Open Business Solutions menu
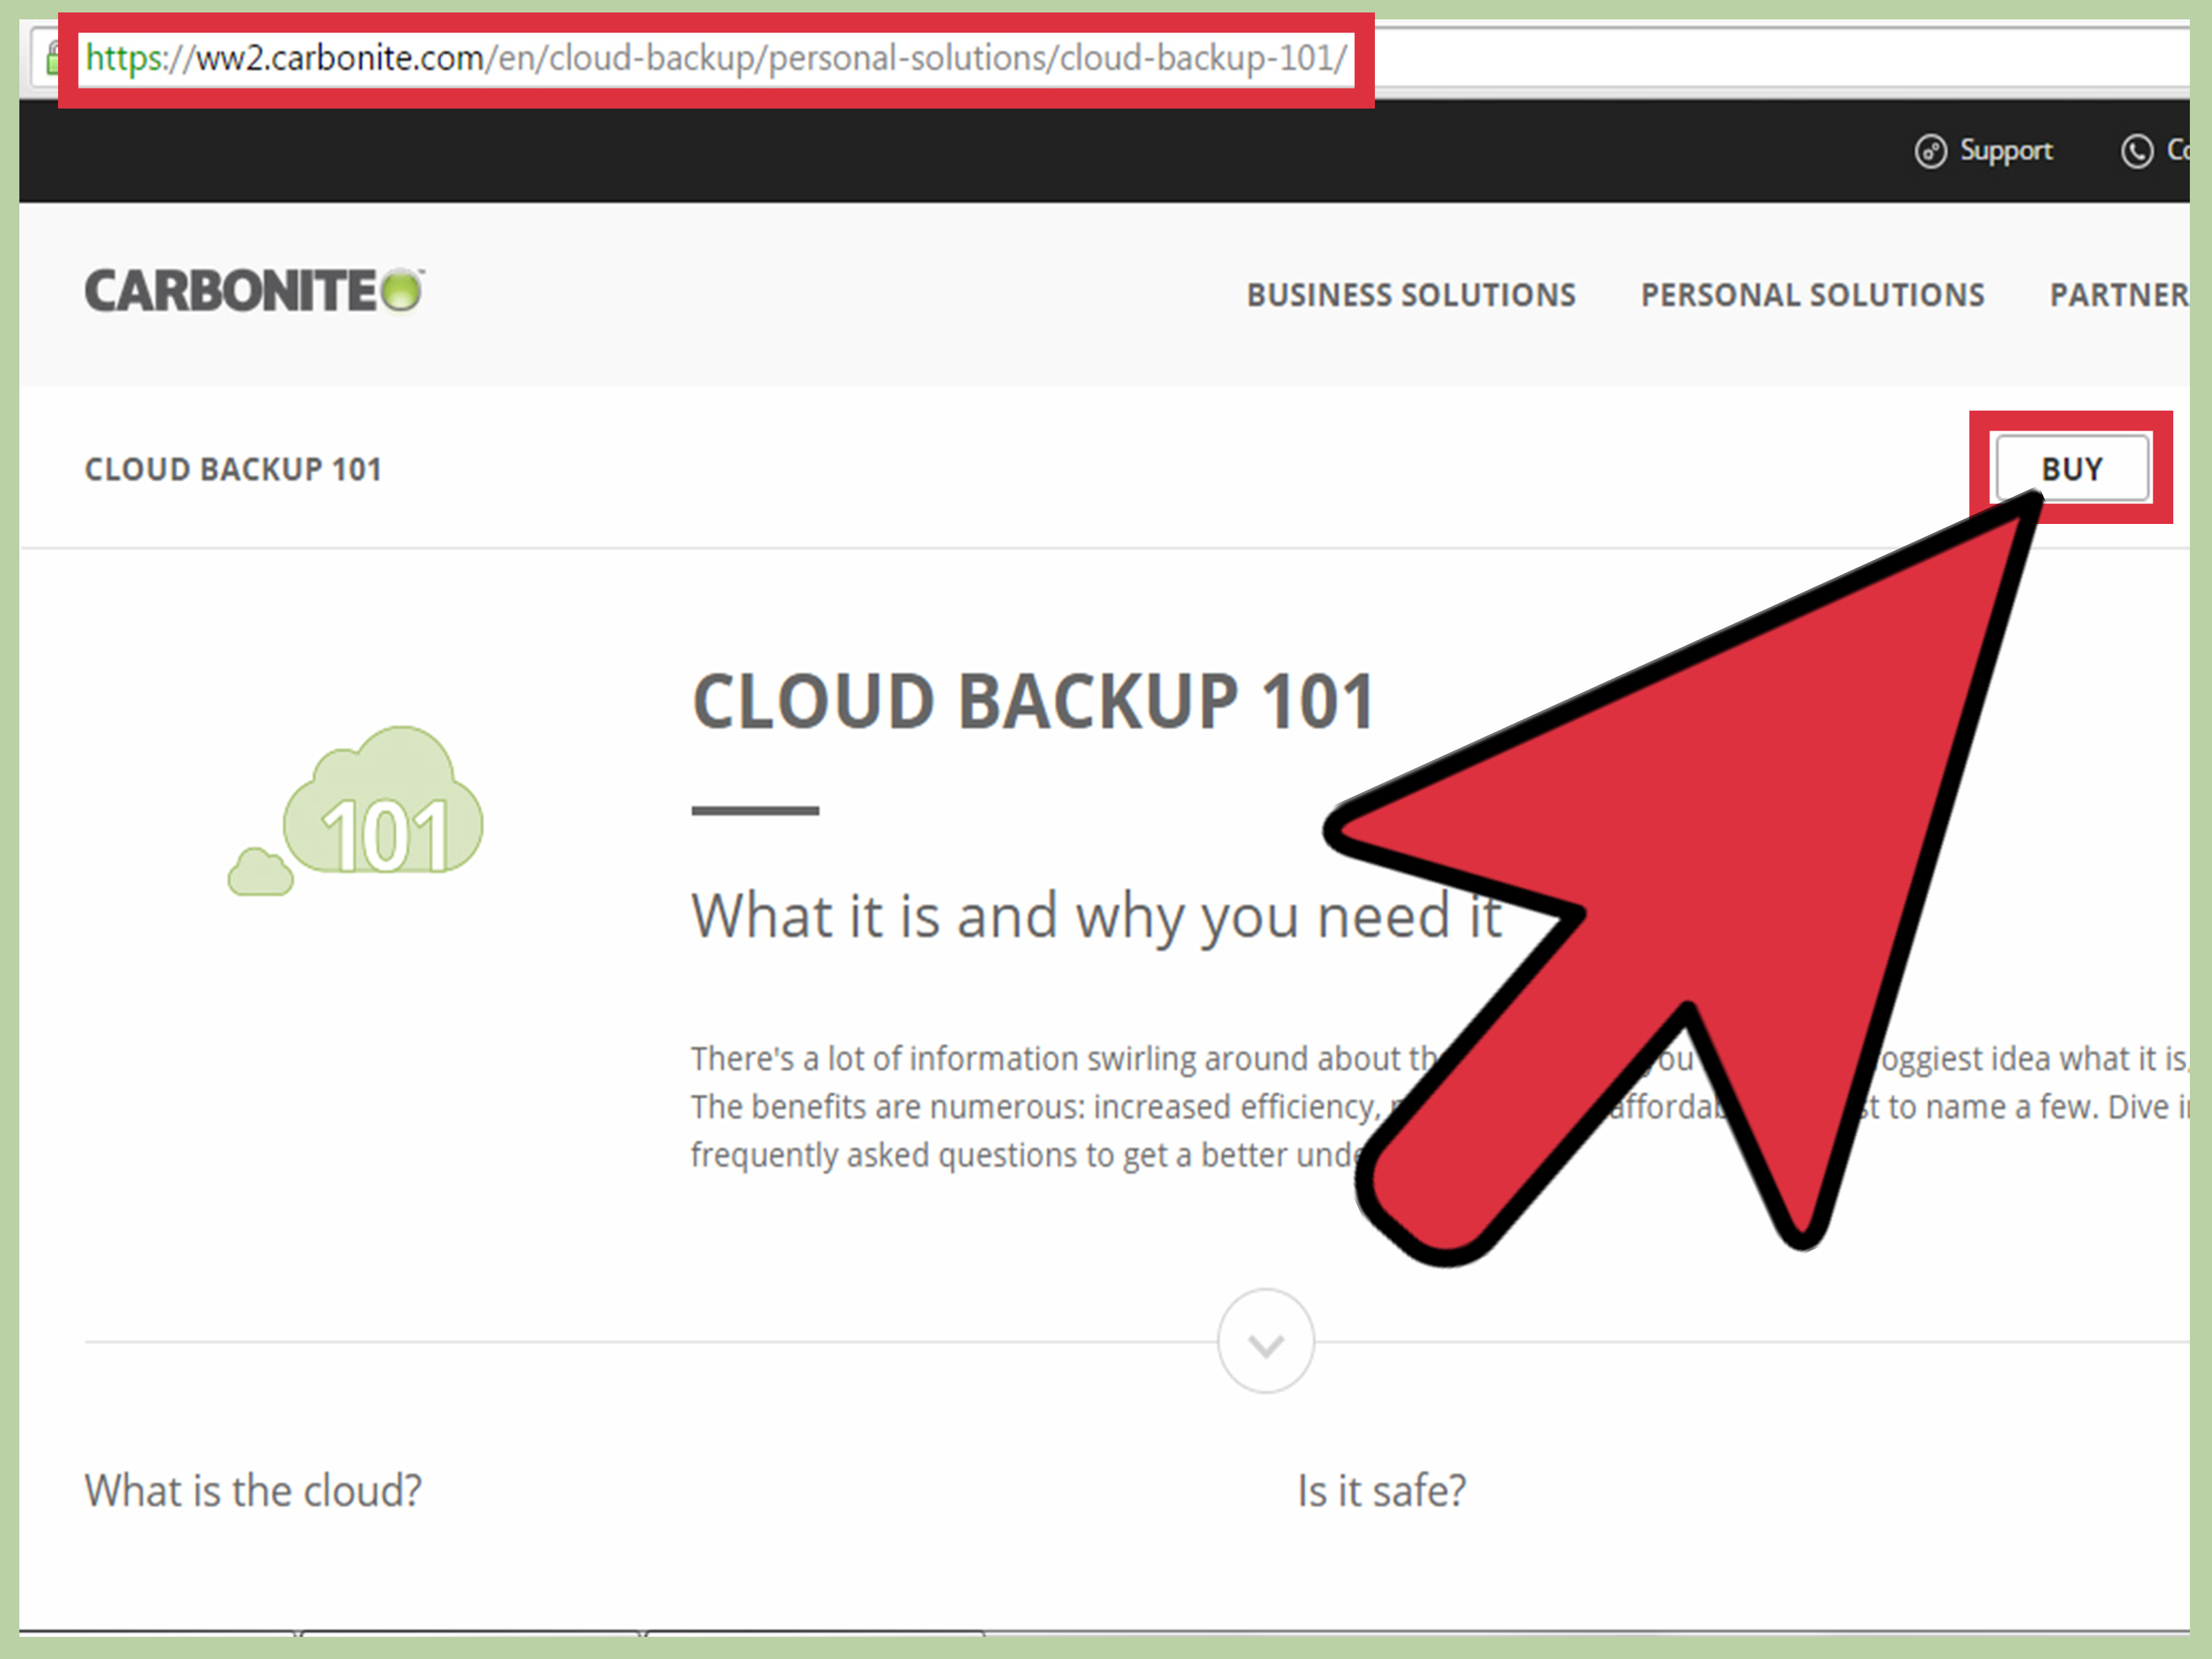 [x=1411, y=295]
